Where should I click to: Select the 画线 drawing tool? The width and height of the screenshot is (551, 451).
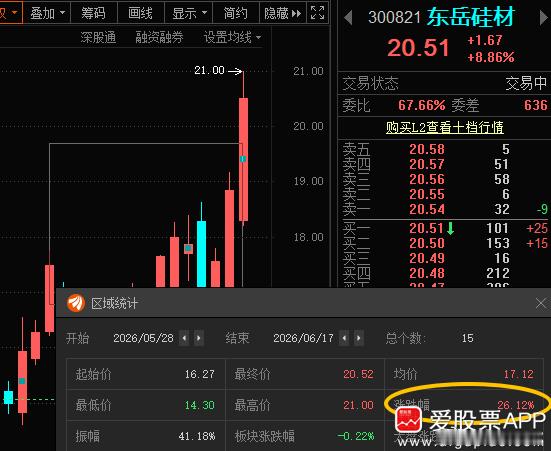coord(141,13)
